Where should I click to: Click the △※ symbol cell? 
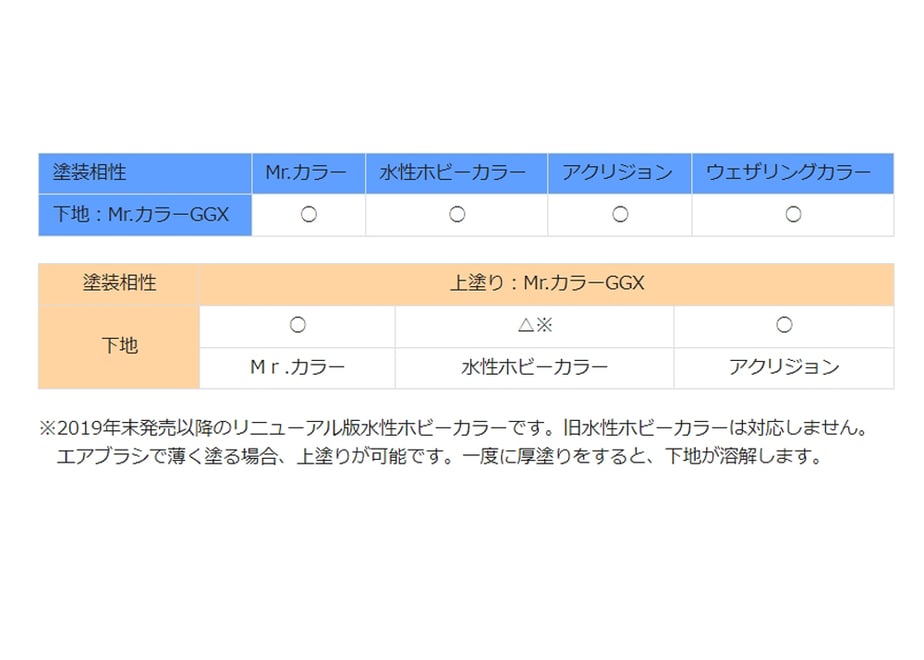534,326
